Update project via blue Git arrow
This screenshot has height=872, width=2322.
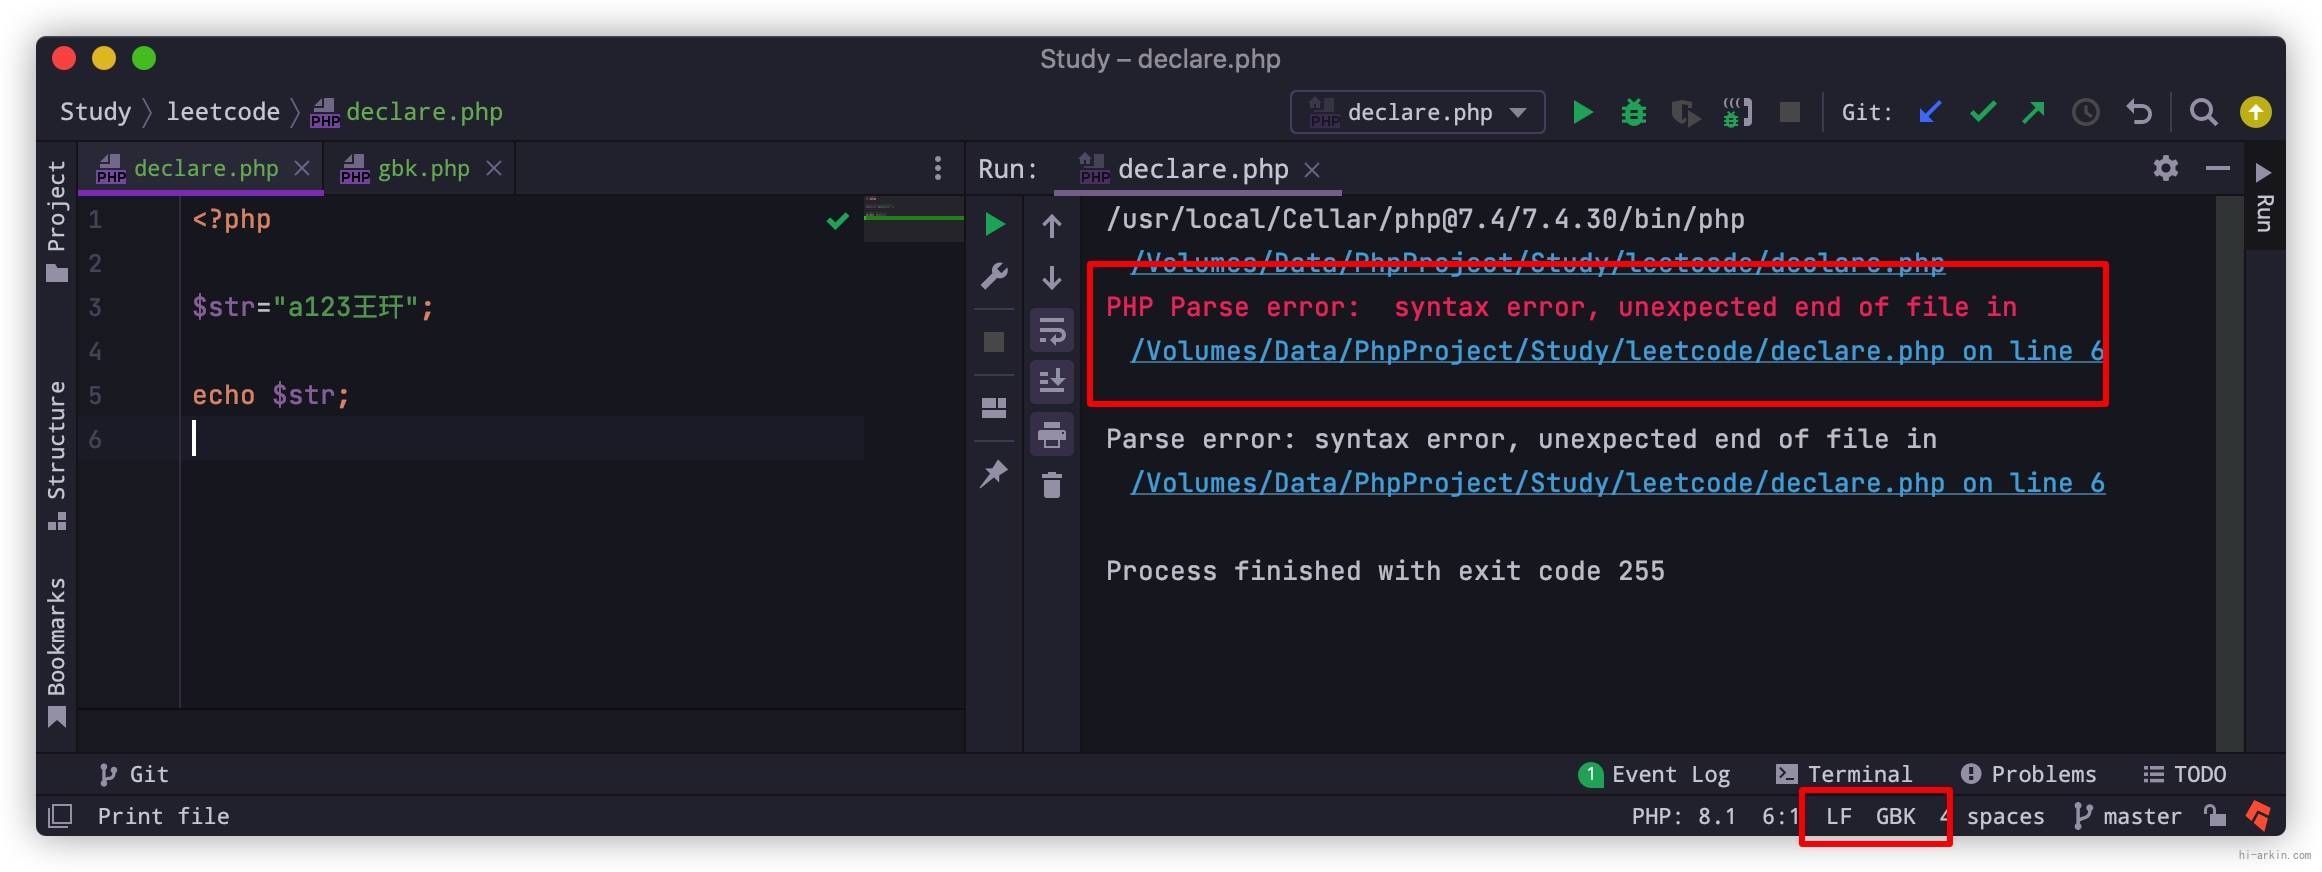click(1930, 112)
